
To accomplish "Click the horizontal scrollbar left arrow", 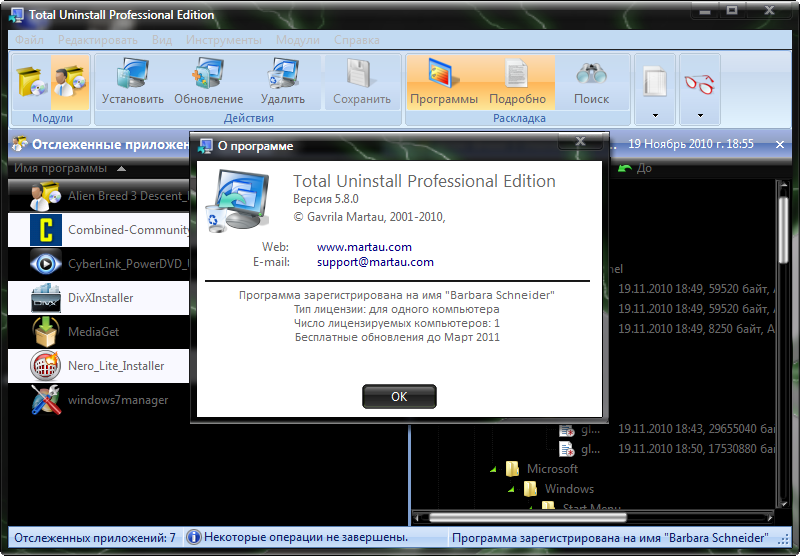I will coord(417,518).
